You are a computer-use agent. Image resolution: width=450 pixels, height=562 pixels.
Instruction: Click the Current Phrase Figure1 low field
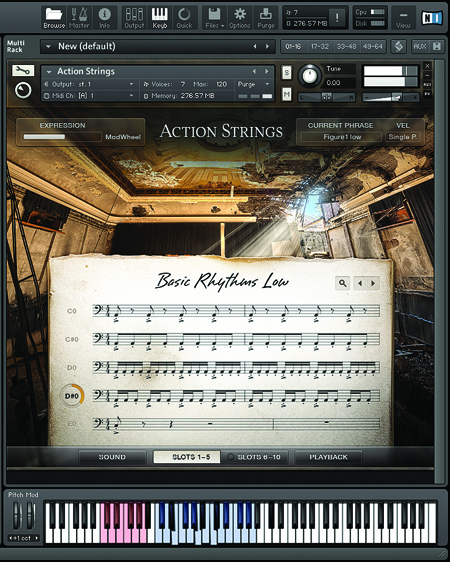pos(341,137)
